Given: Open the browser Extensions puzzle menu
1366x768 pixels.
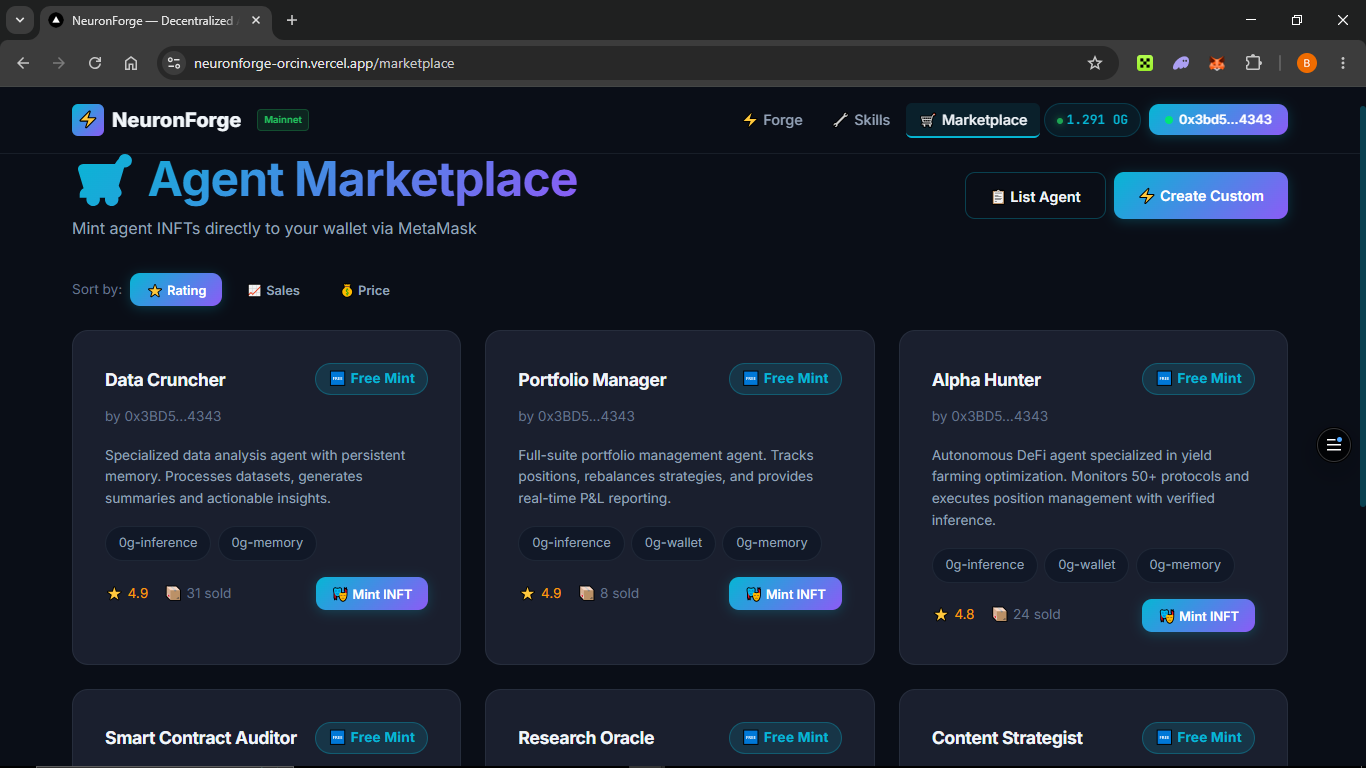Looking at the screenshot, I should tap(1253, 63).
